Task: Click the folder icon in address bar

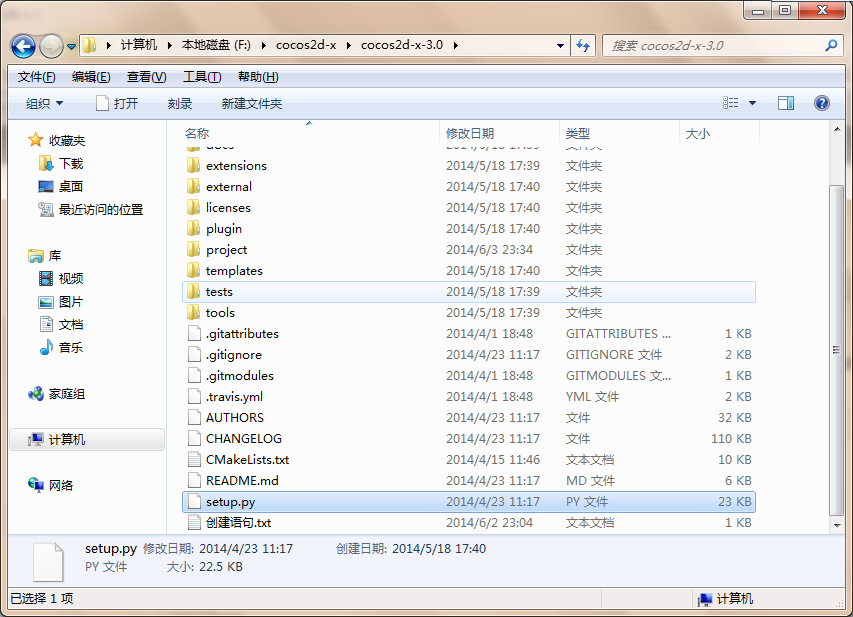Action: pyautogui.click(x=90, y=45)
